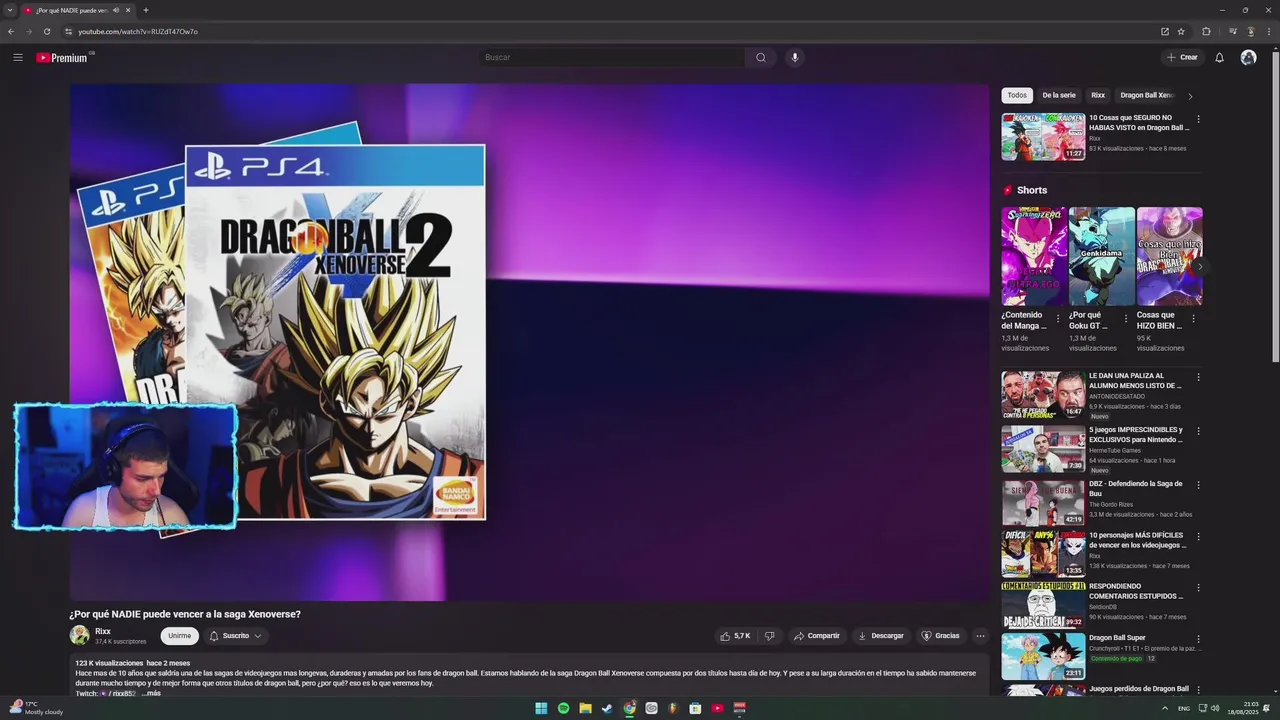Select the 'Dragon Ball Xeno' filter chip
This screenshot has width=1280, height=720.
[1146, 95]
